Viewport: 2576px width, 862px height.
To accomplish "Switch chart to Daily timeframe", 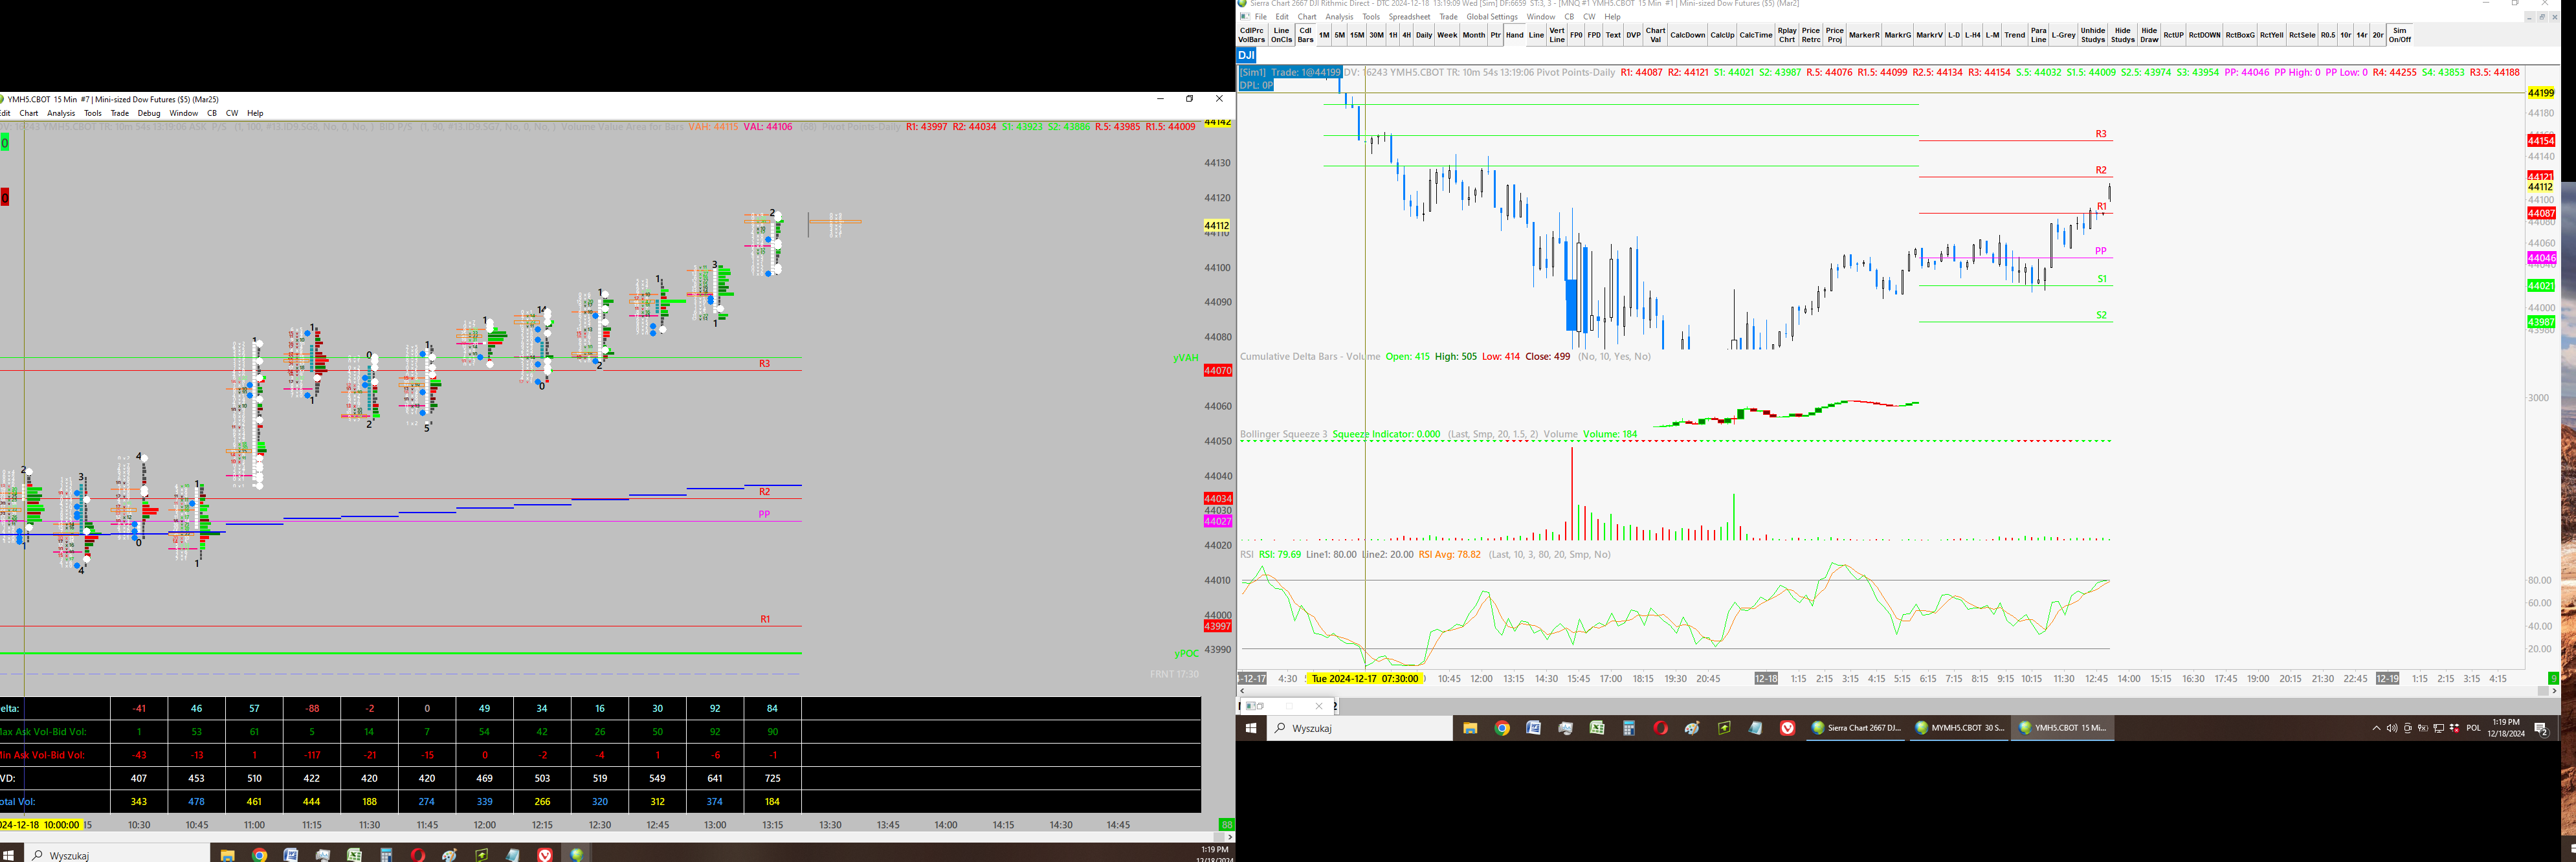I will [x=1424, y=35].
